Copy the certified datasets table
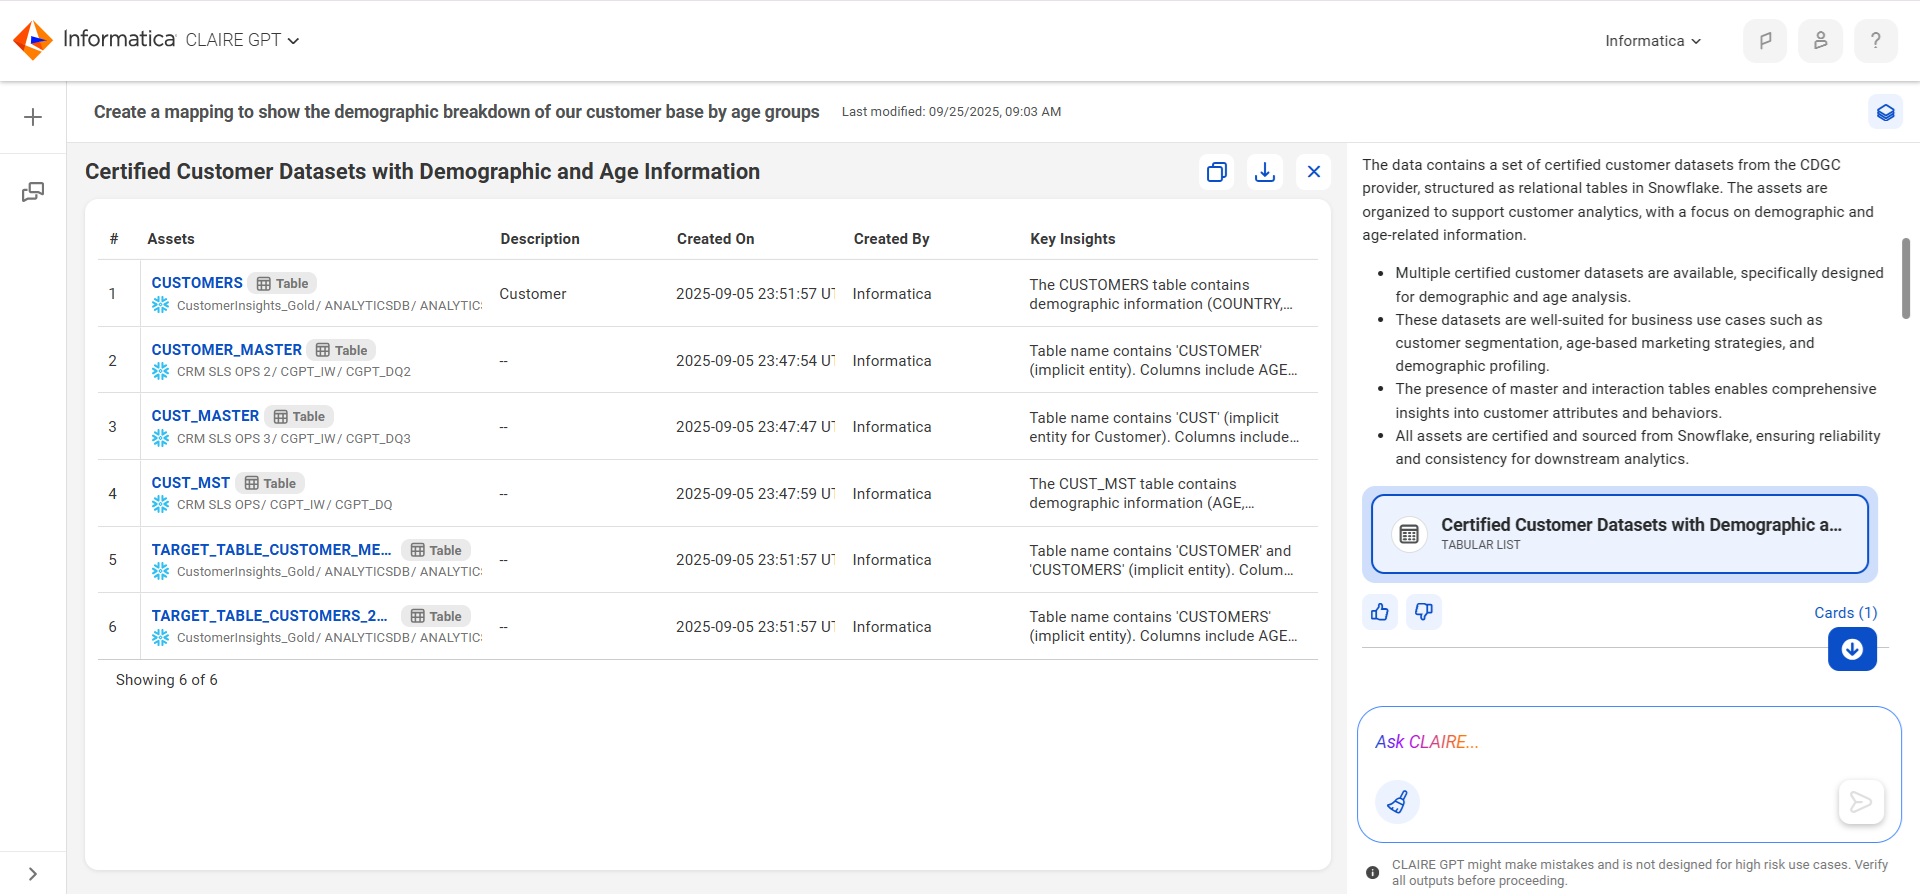 (1216, 172)
